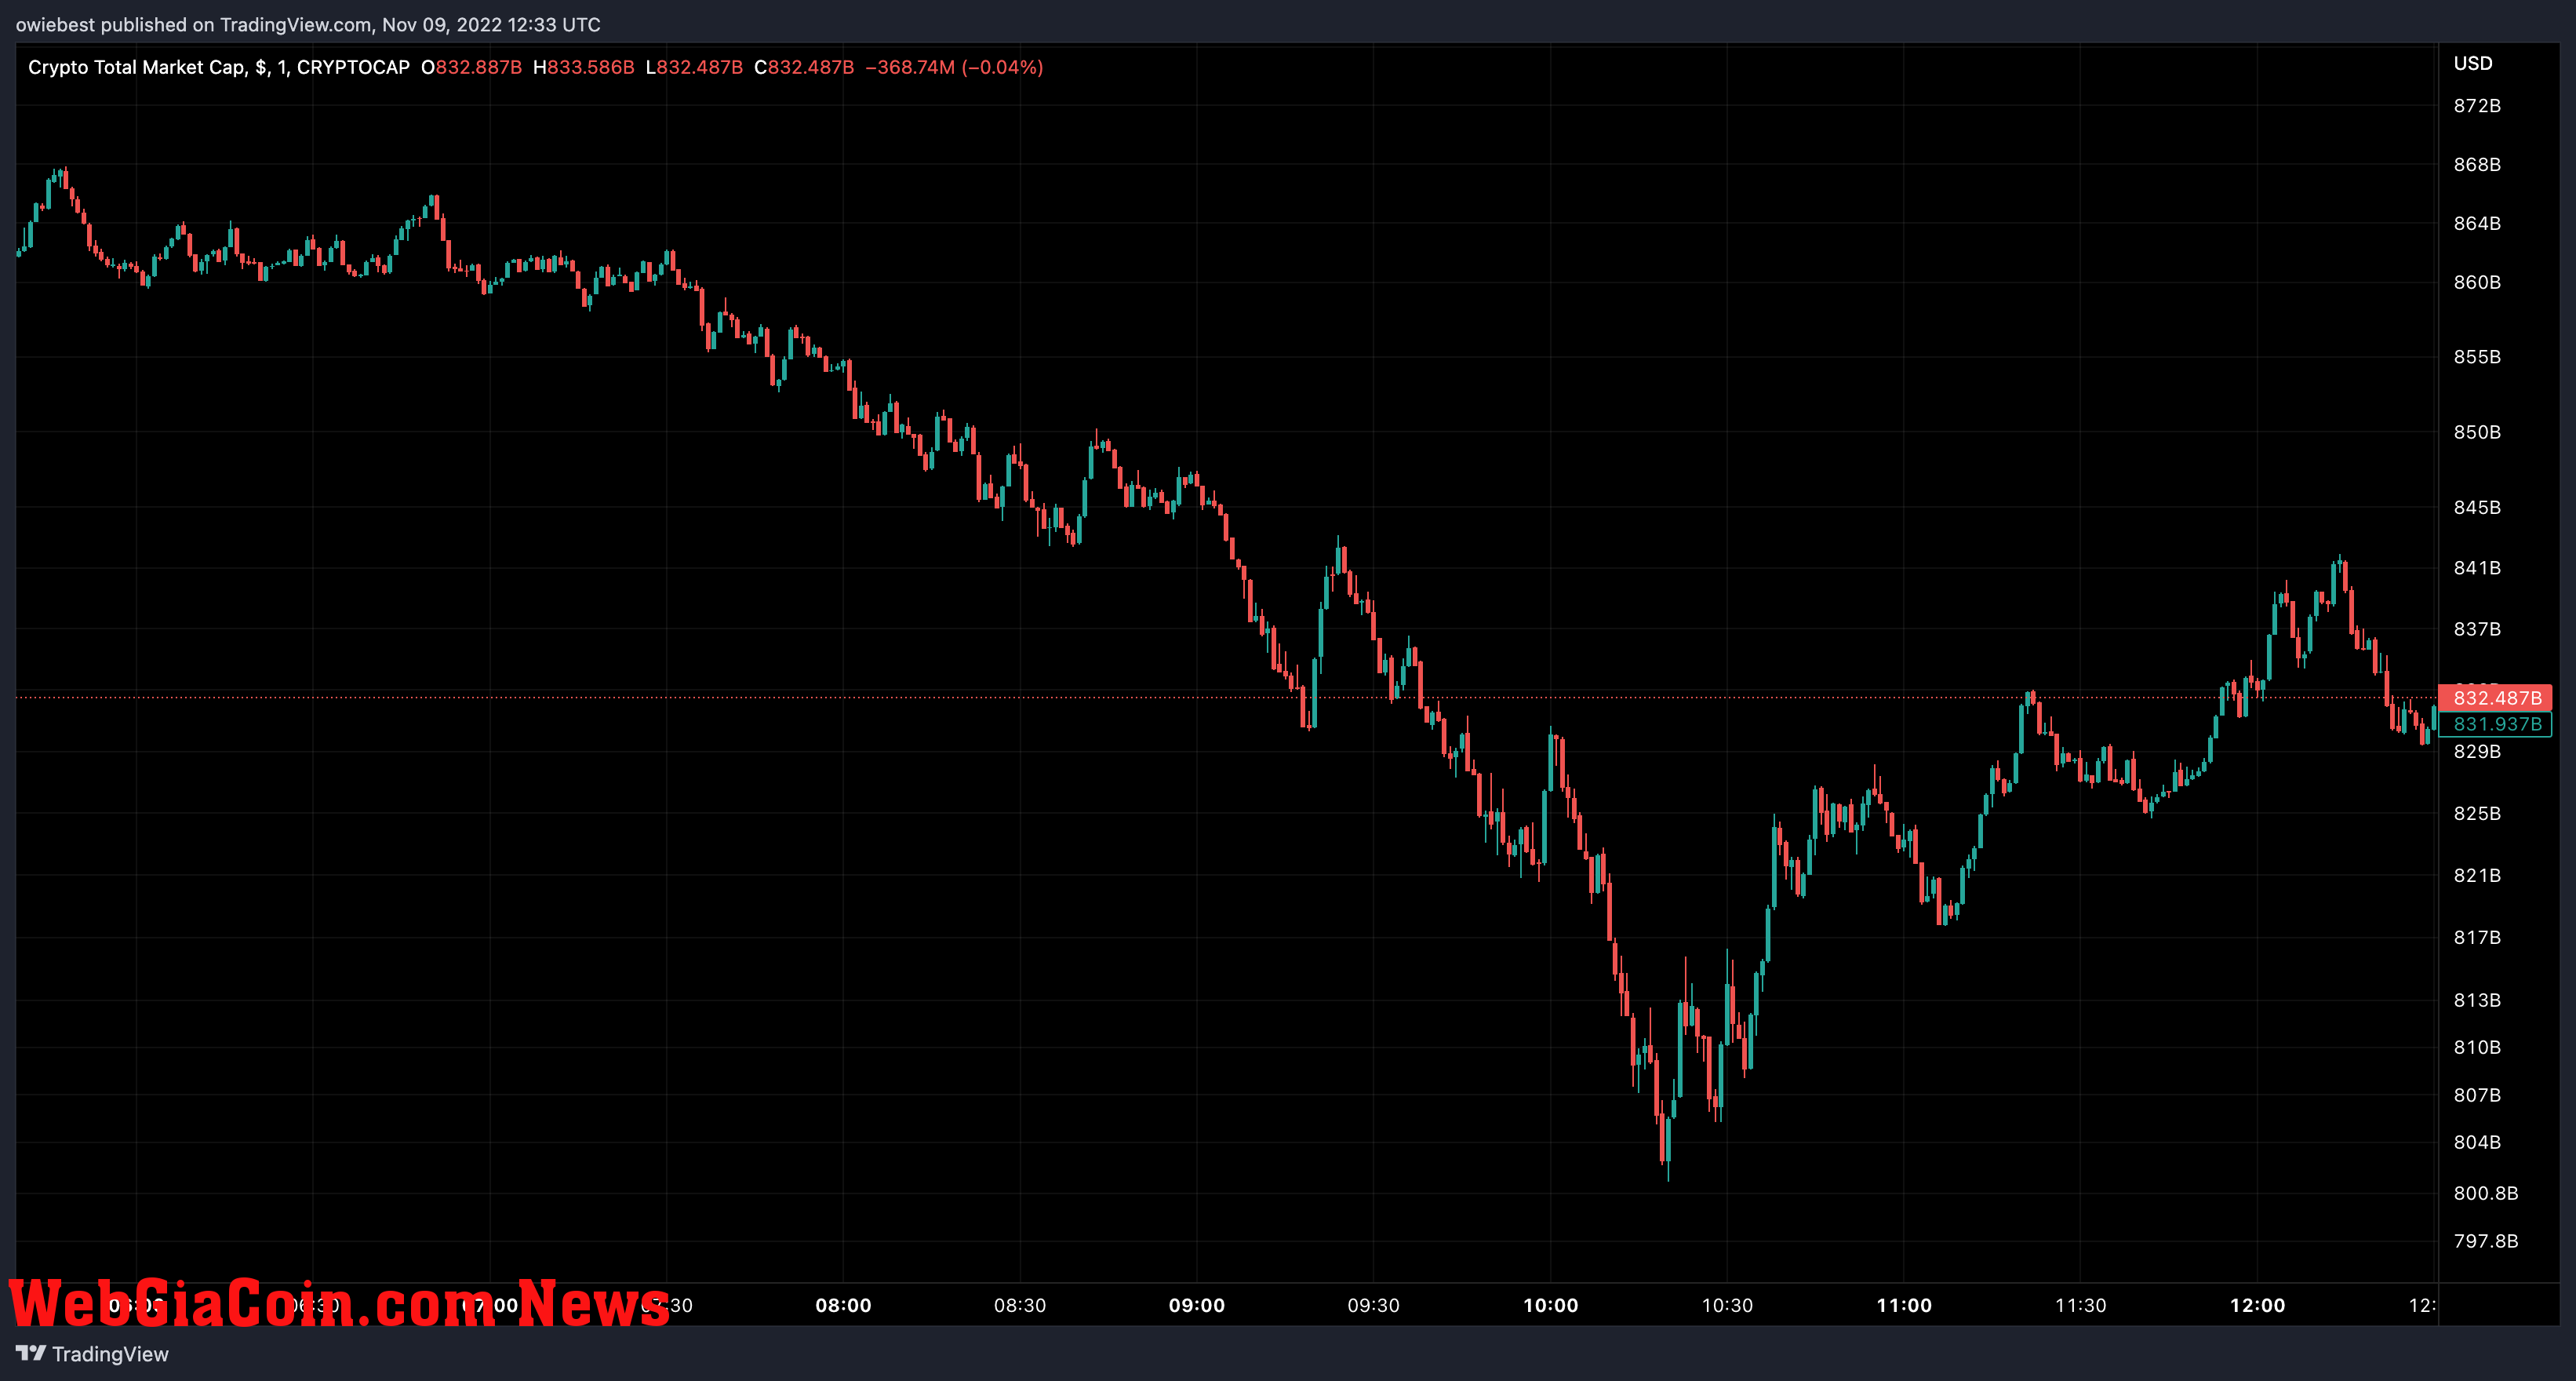Click the 804B price axis label
Screen dimensions: 2576x1381
coord(2477,1142)
